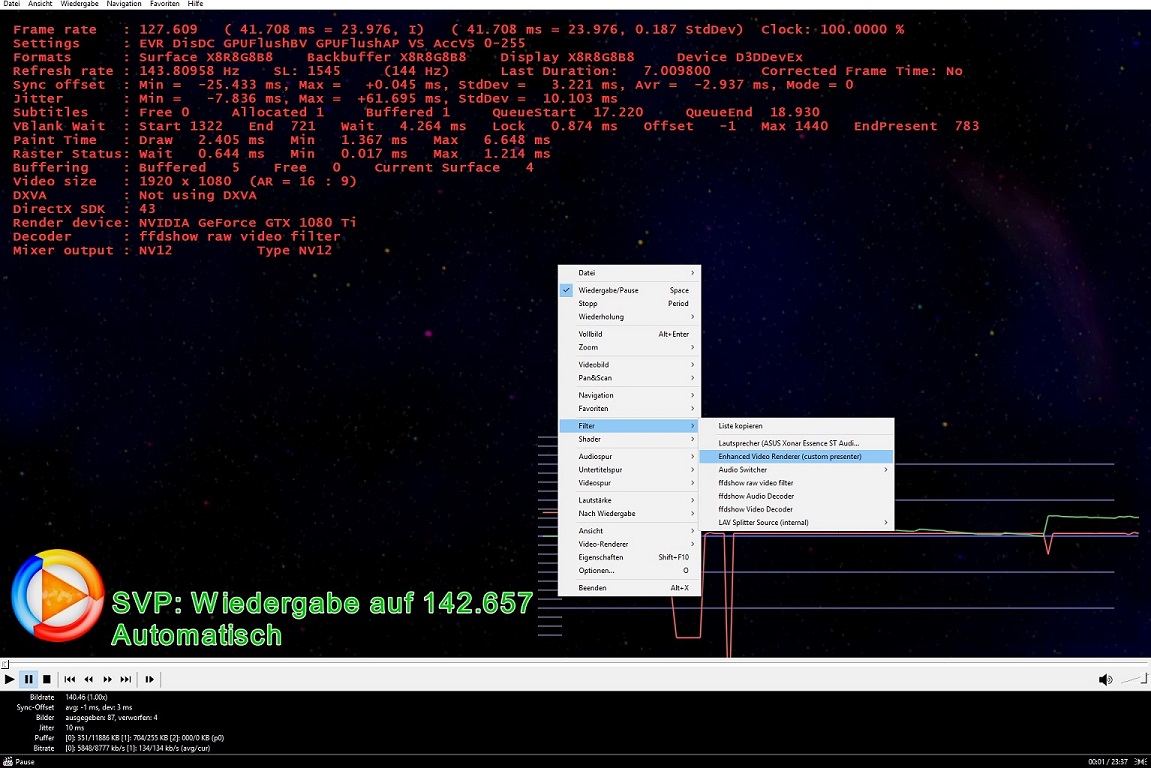Screen dimensions: 1151x768
Task: Expand the Pan&Scan submenu
Action: [630, 377]
